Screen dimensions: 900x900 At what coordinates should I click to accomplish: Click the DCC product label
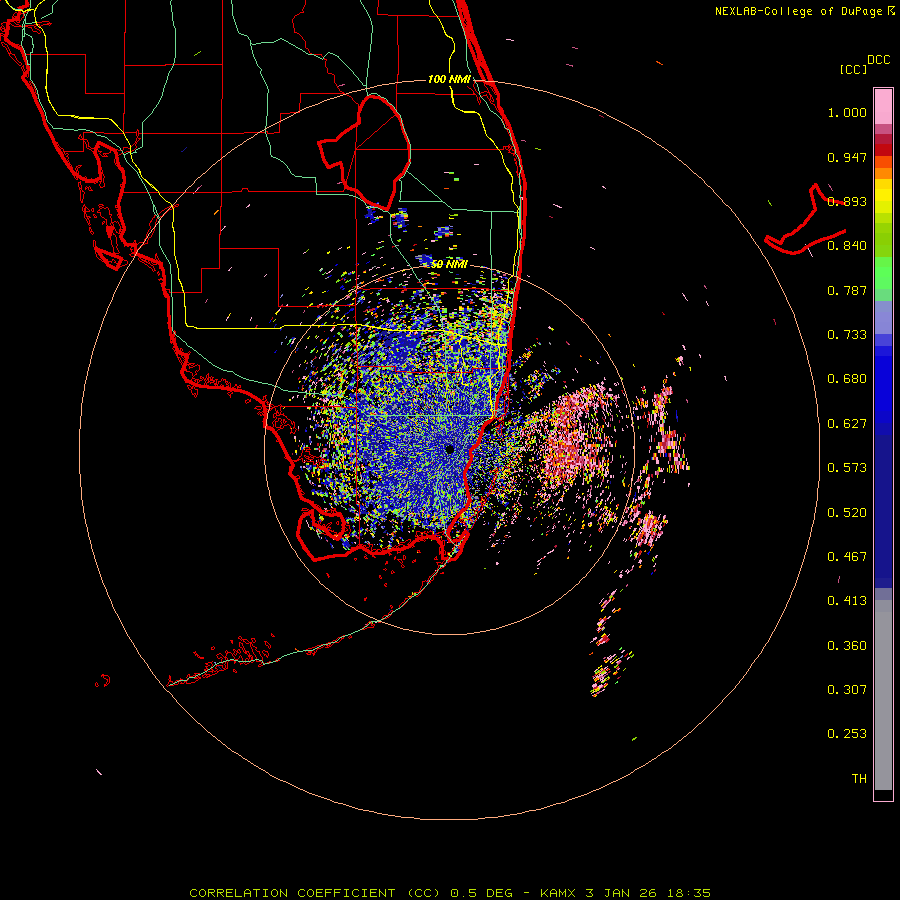pos(878,60)
